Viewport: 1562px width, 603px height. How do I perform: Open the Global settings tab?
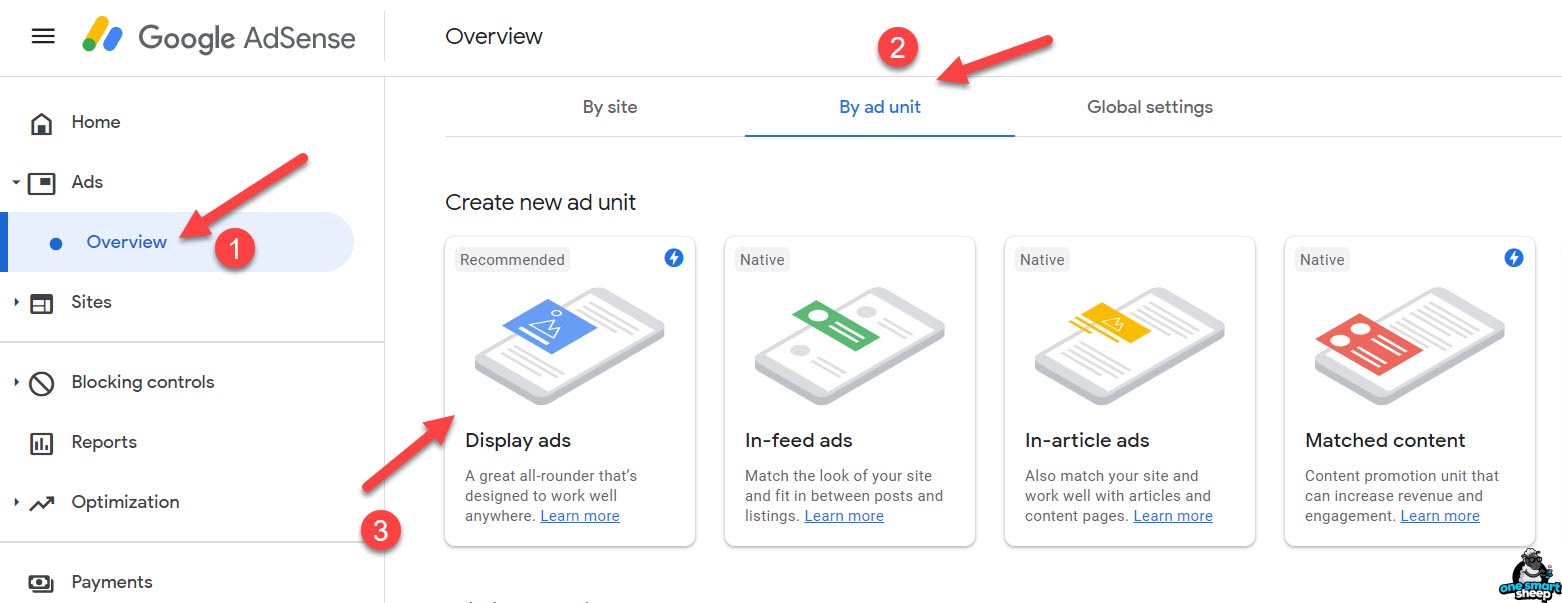click(1150, 107)
